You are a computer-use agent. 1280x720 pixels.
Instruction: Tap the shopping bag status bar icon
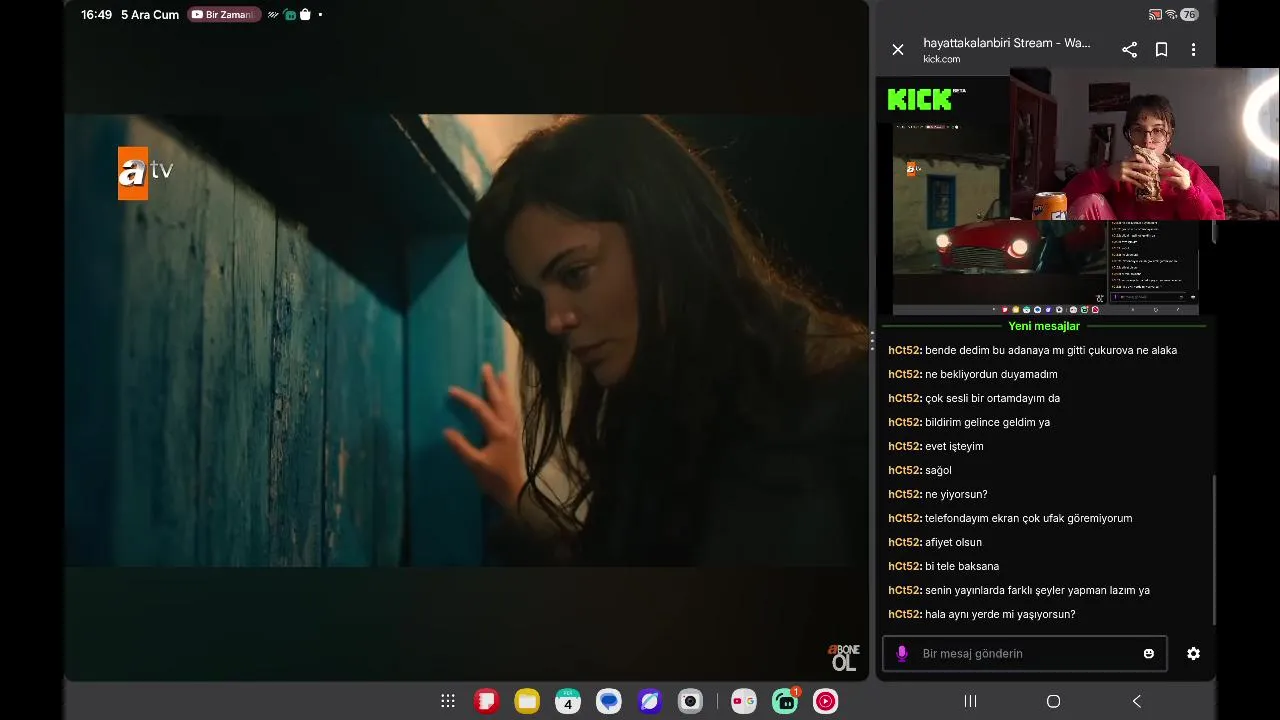(305, 15)
